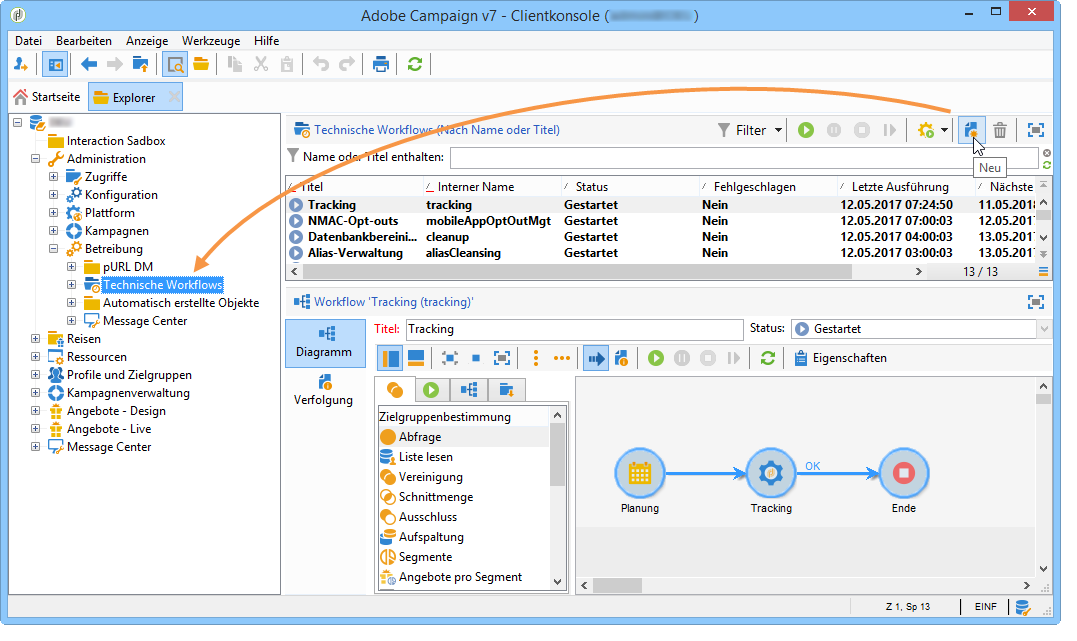Image resolution: width=1077 pixels, height=641 pixels.
Task: Expand the Zugriffe tree node
Action: tap(54, 177)
